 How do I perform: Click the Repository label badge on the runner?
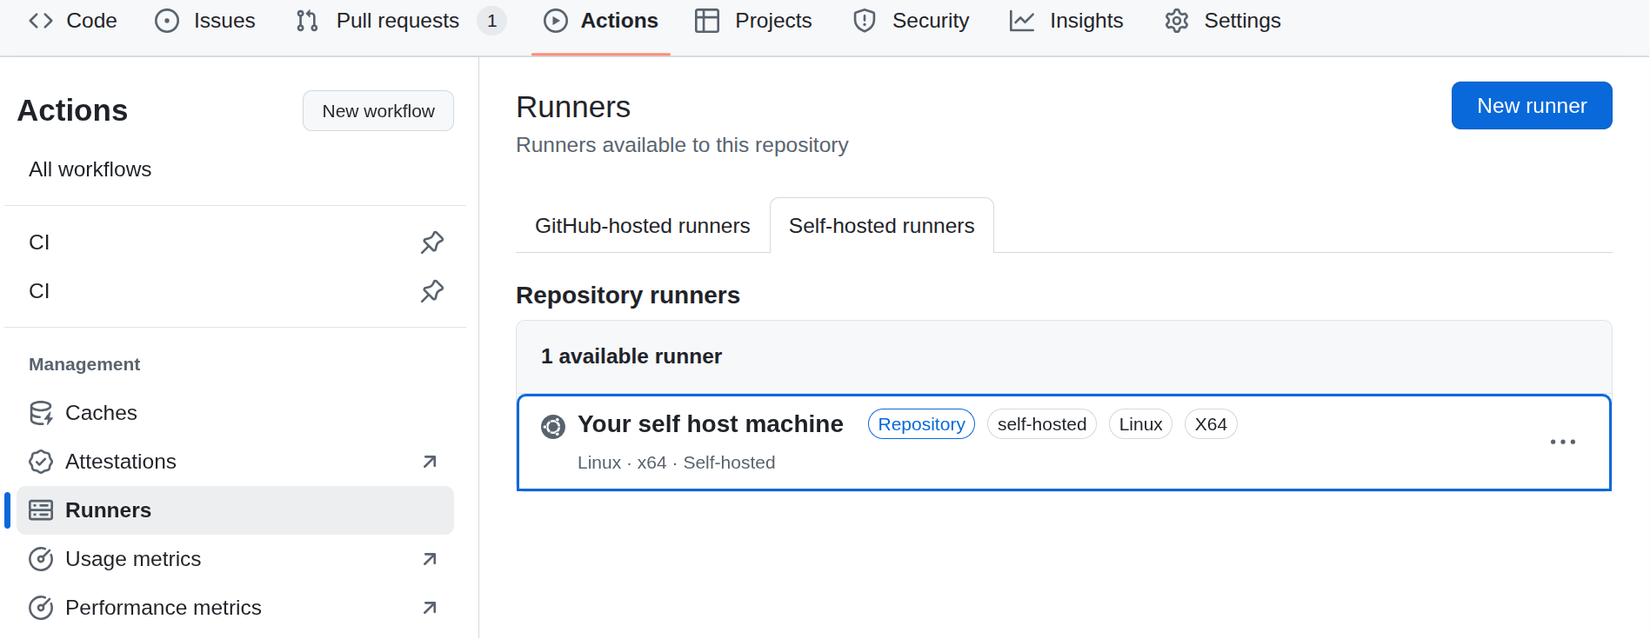pyautogui.click(x=921, y=424)
